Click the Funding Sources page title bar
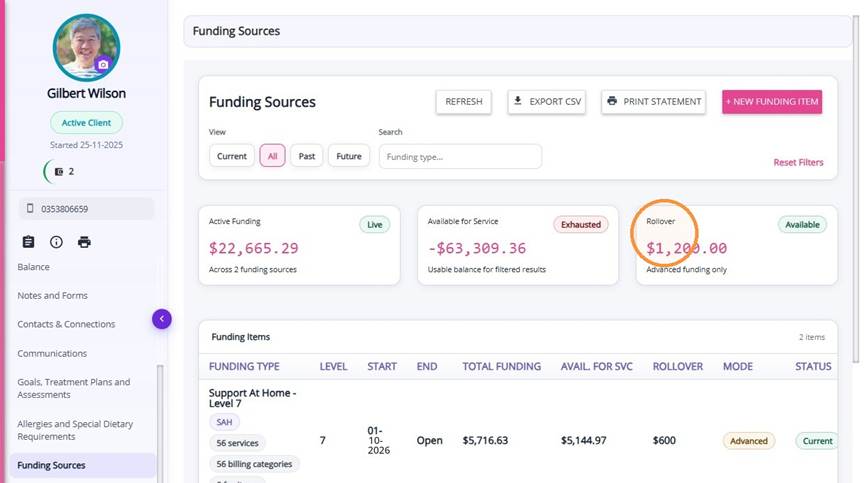 517,31
